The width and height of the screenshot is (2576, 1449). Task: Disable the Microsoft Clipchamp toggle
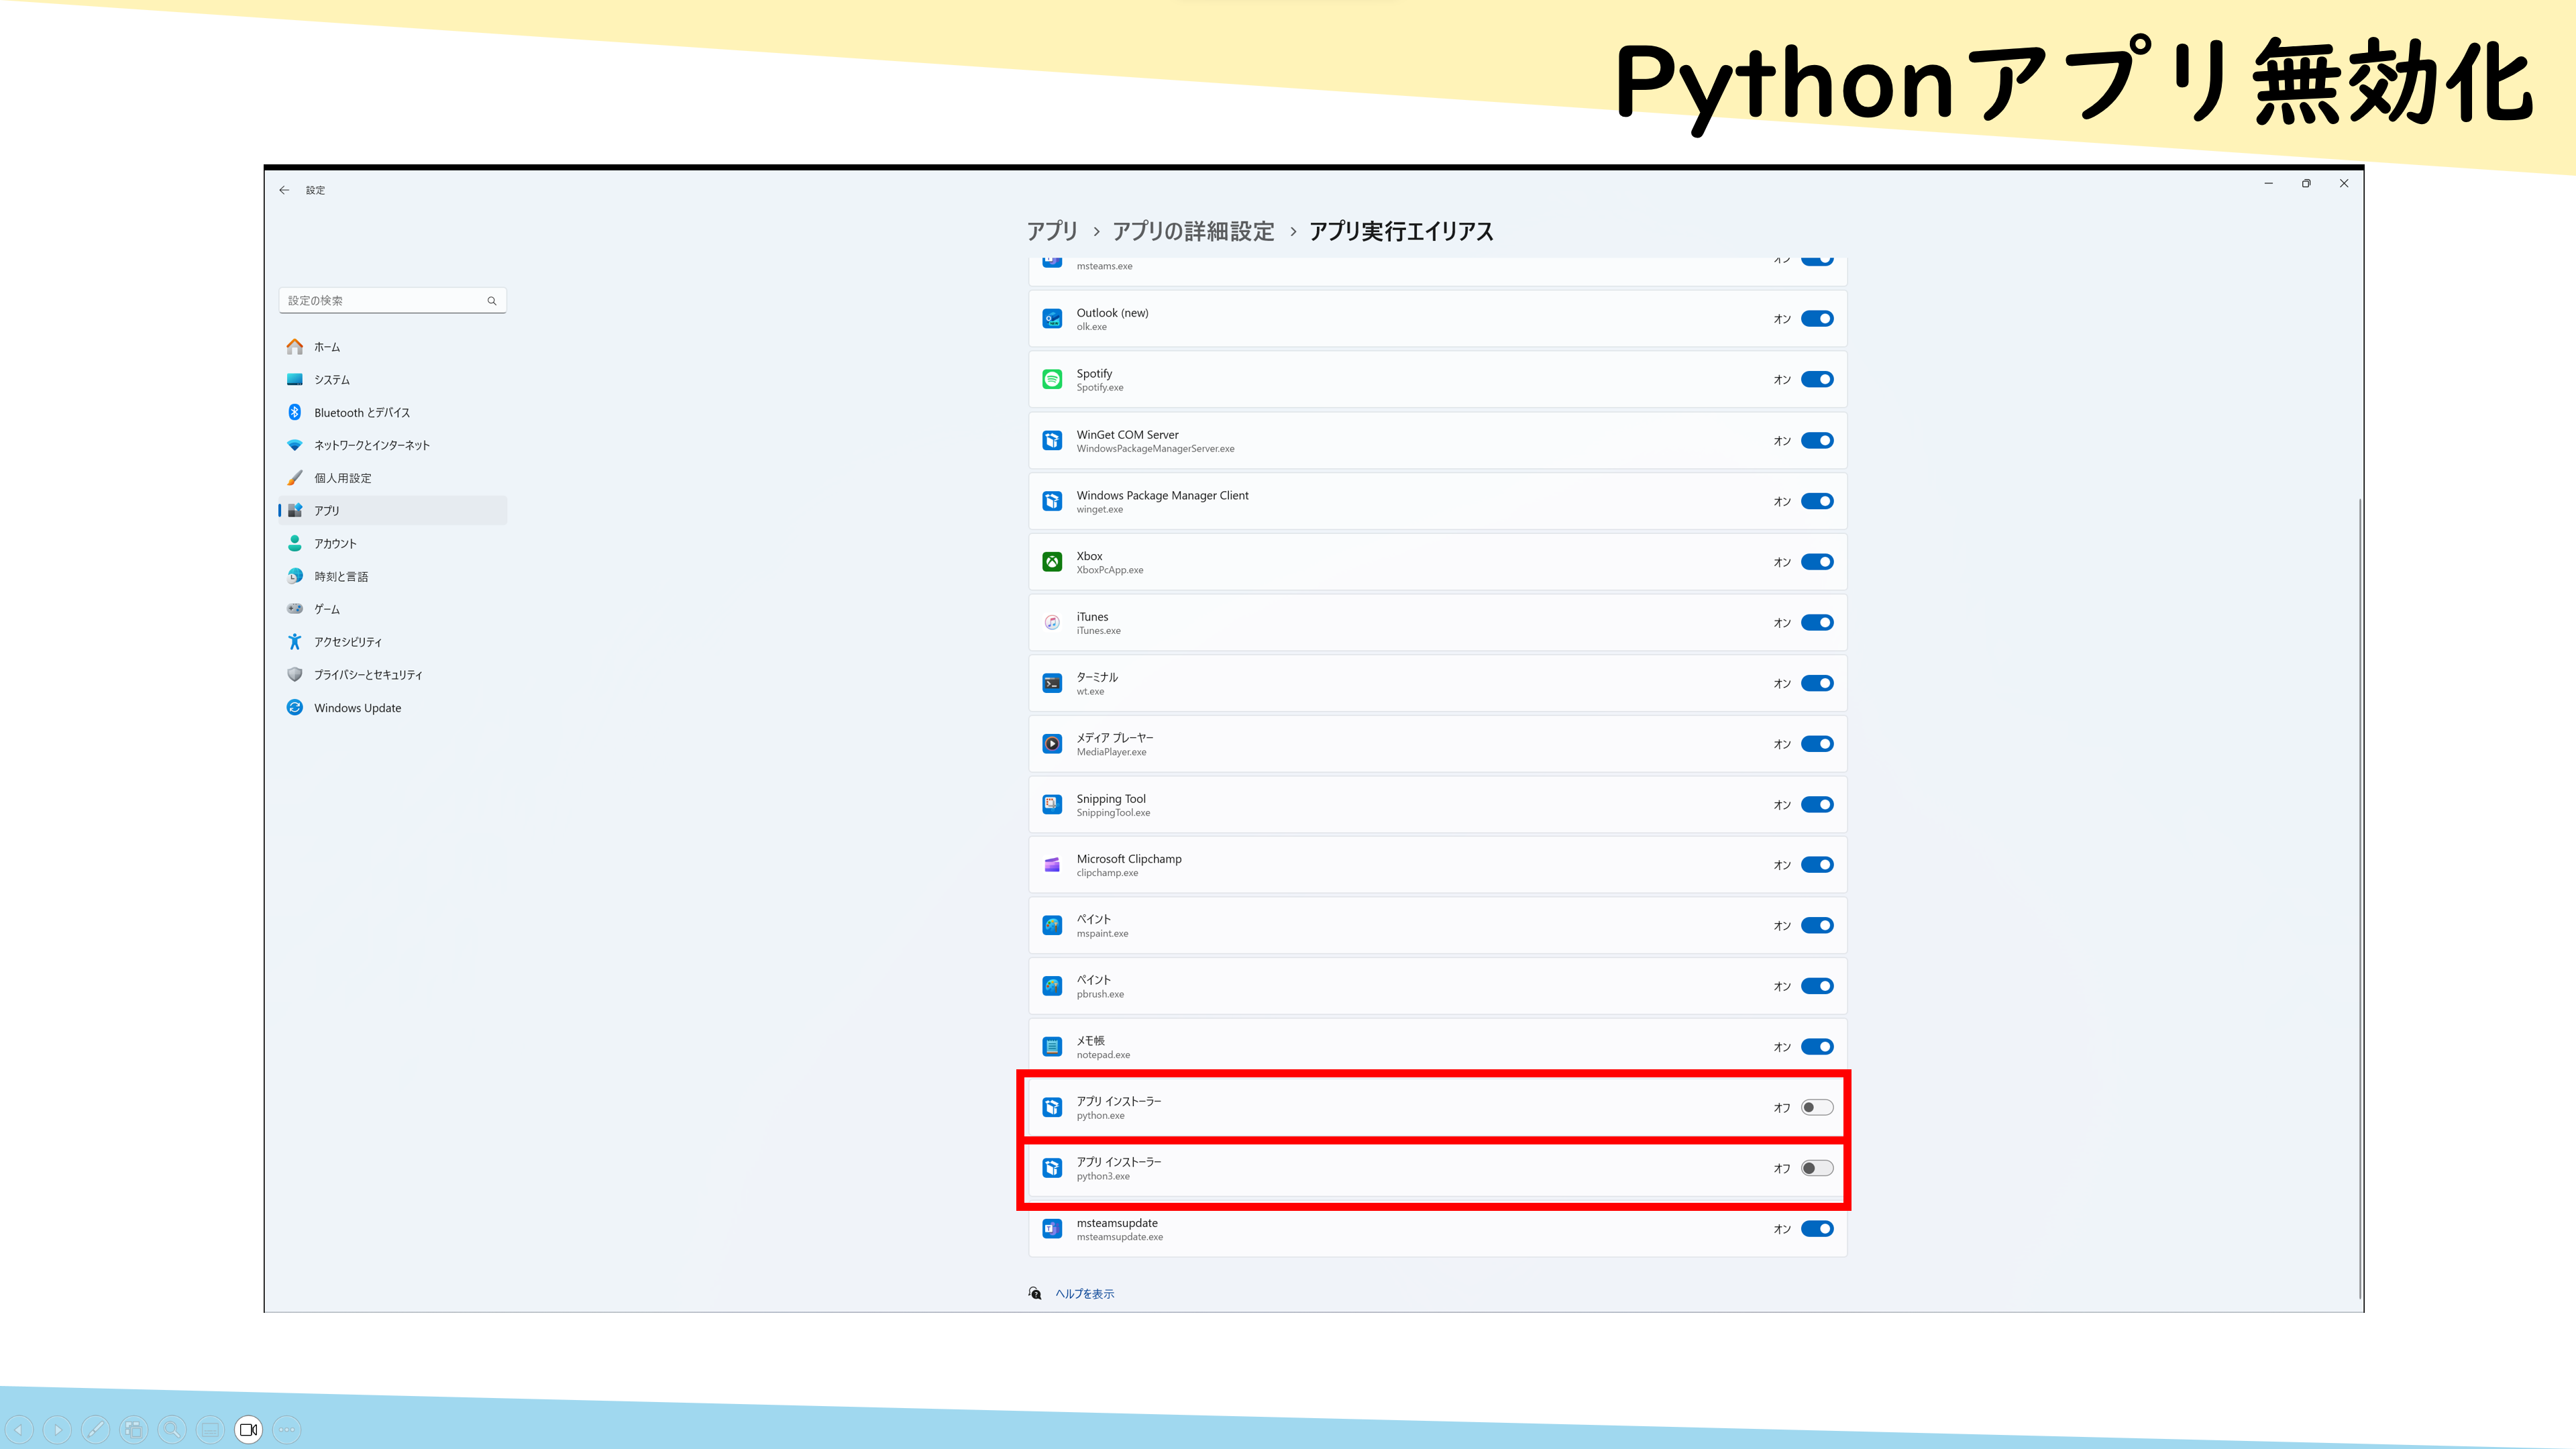1817,865
